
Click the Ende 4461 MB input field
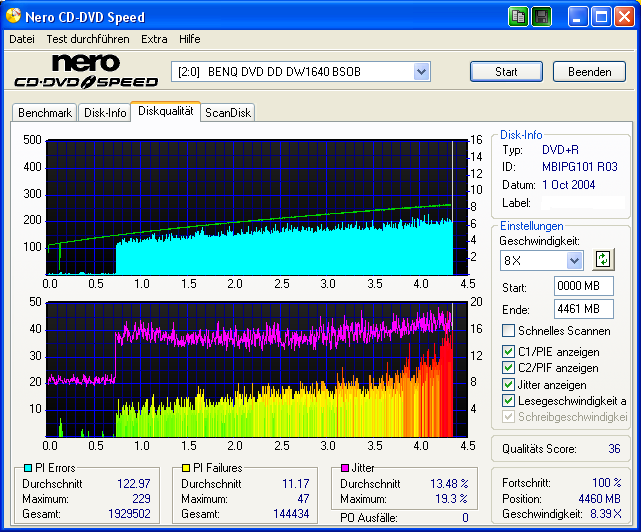pyautogui.click(x=583, y=309)
